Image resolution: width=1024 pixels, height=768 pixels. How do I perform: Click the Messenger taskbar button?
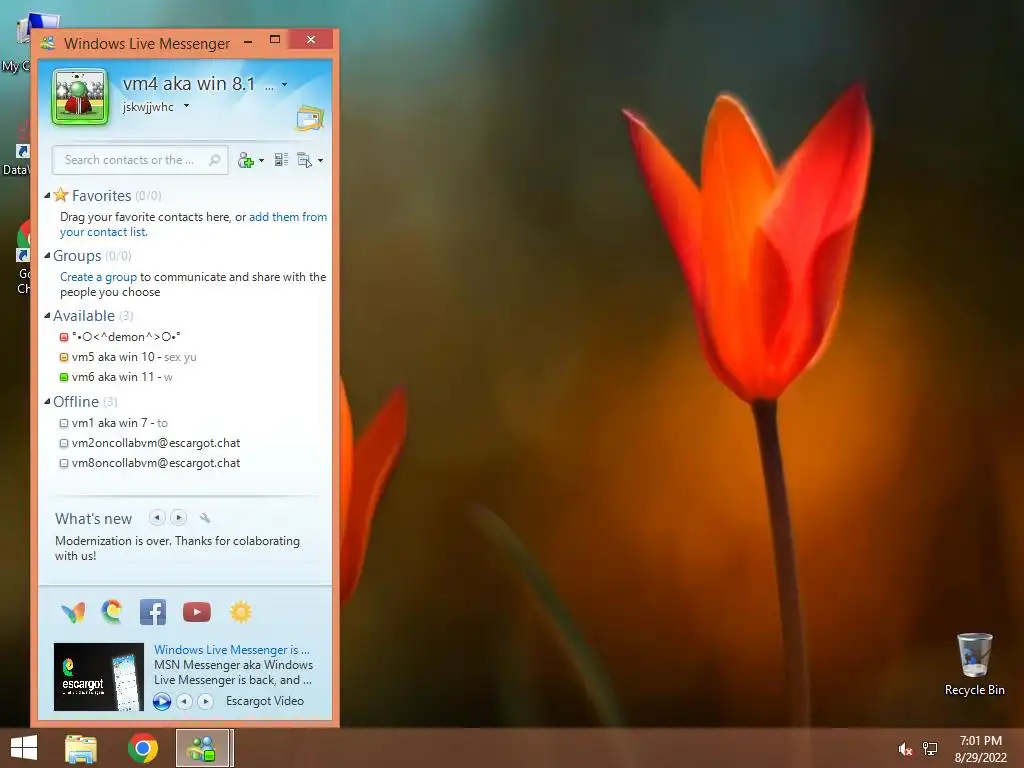[x=202, y=748]
